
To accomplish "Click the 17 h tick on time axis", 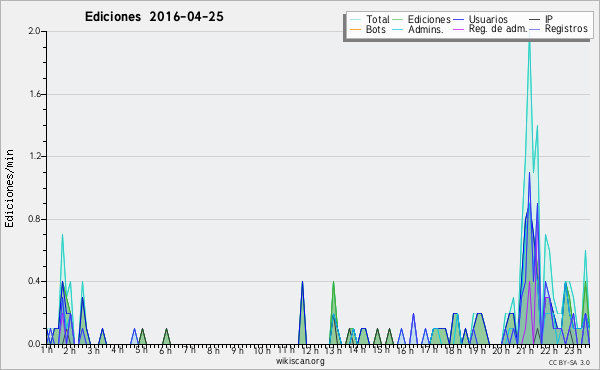I will click(429, 350).
